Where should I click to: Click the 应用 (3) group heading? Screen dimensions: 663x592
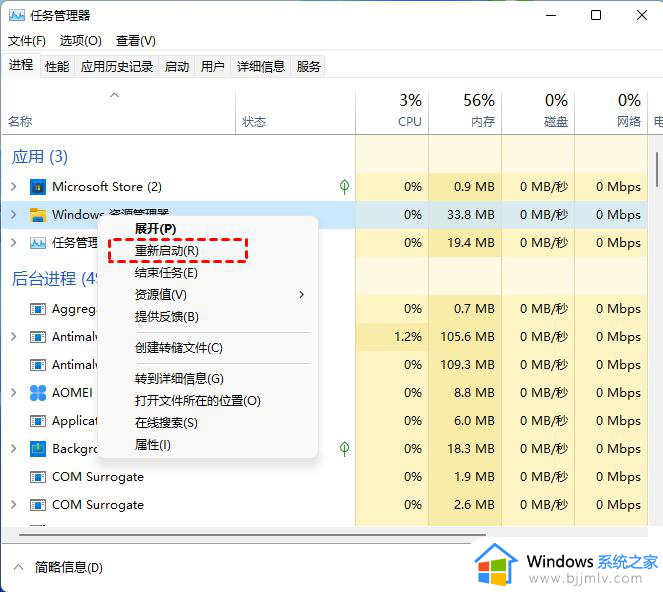click(x=40, y=157)
